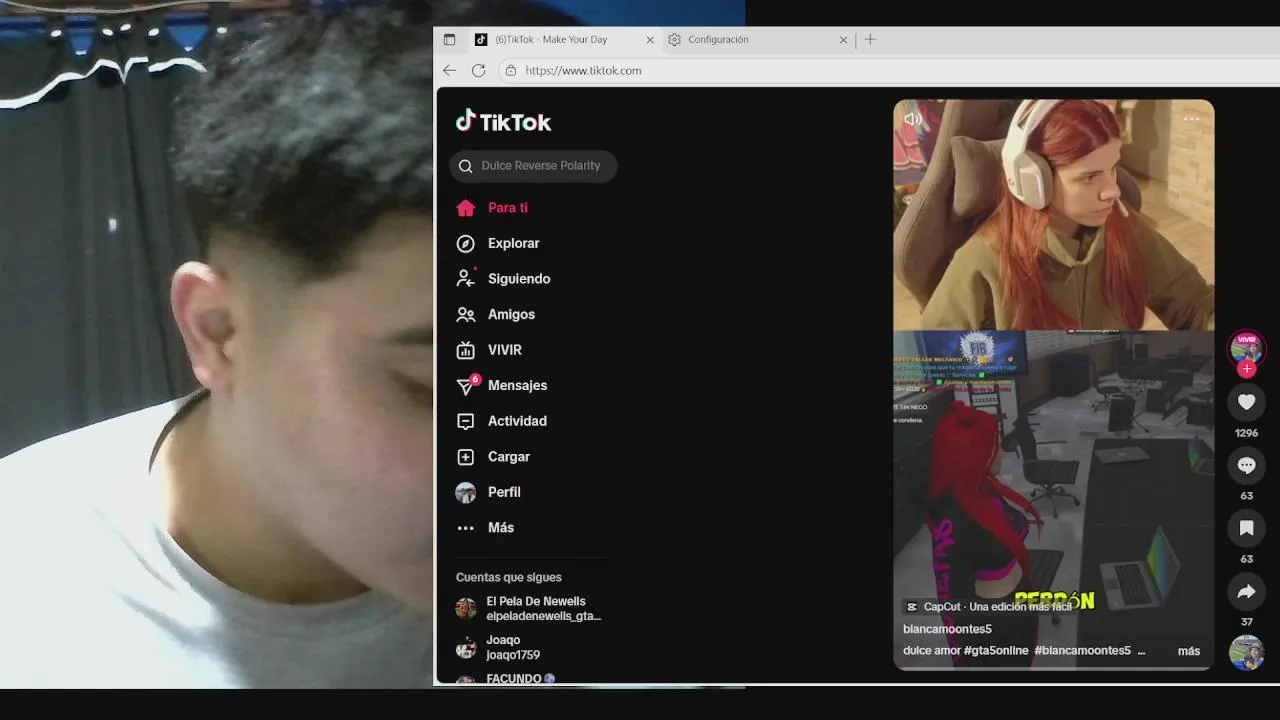Viewport: 1280px width, 720px height.
Task: Open the Amigos section
Action: coord(496,314)
